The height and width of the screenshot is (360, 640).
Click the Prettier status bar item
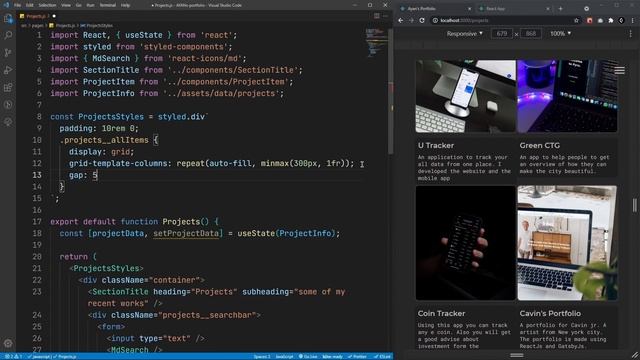click(x=358, y=357)
